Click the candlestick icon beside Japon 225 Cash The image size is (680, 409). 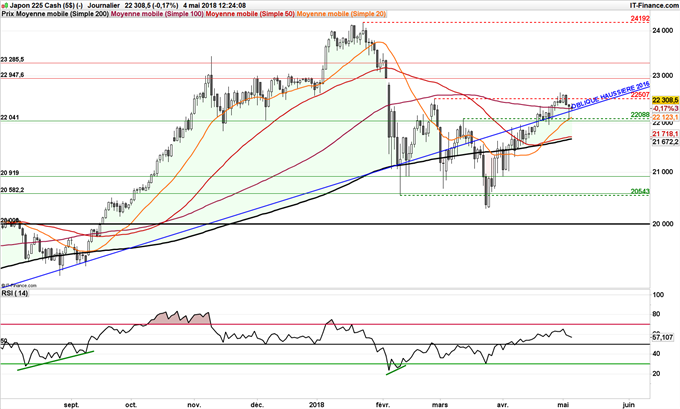[x=4, y=6]
